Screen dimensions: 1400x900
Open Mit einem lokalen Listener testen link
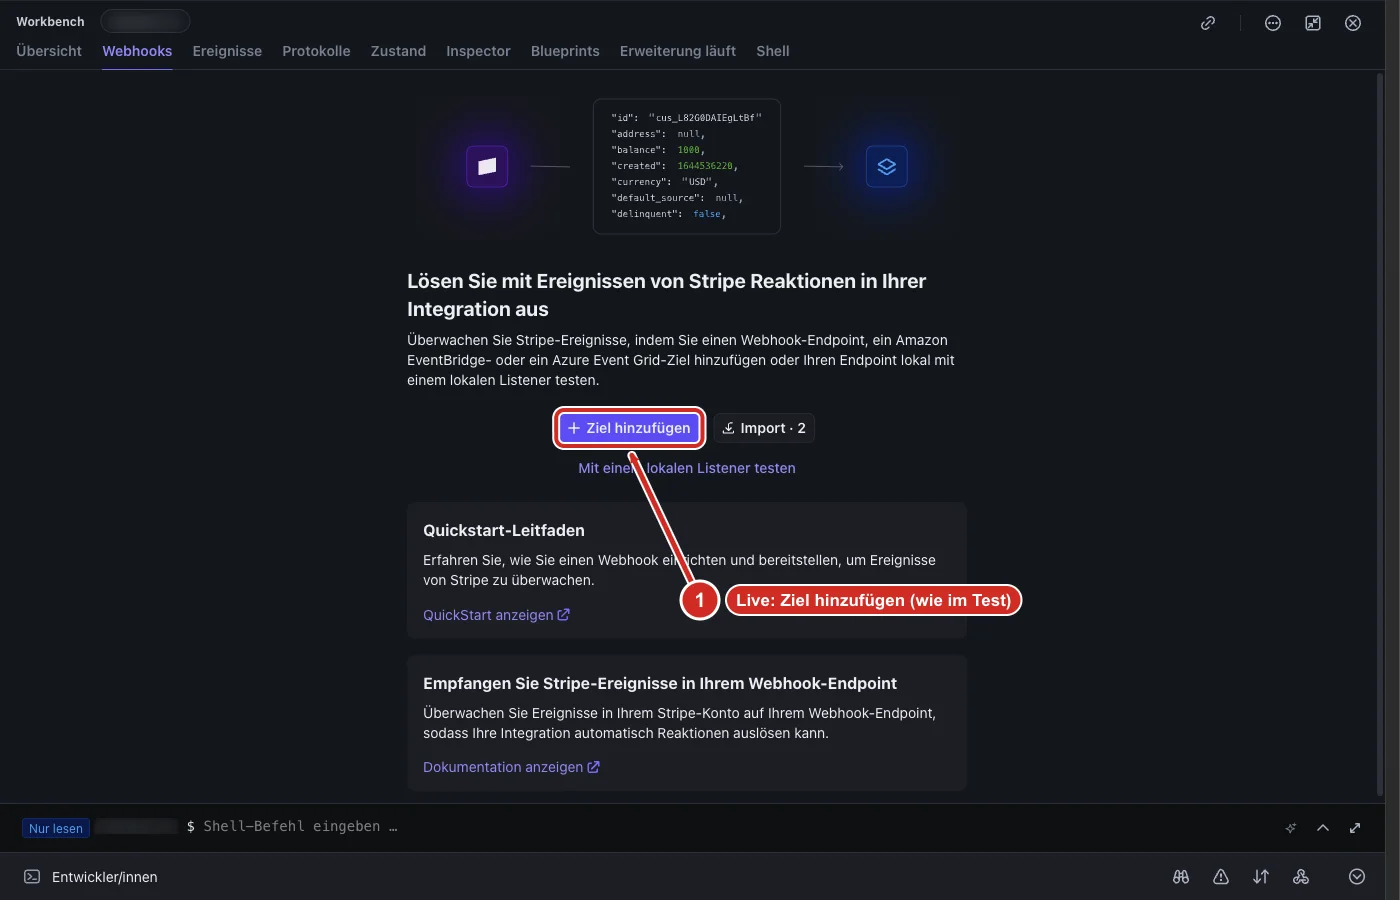[687, 468]
